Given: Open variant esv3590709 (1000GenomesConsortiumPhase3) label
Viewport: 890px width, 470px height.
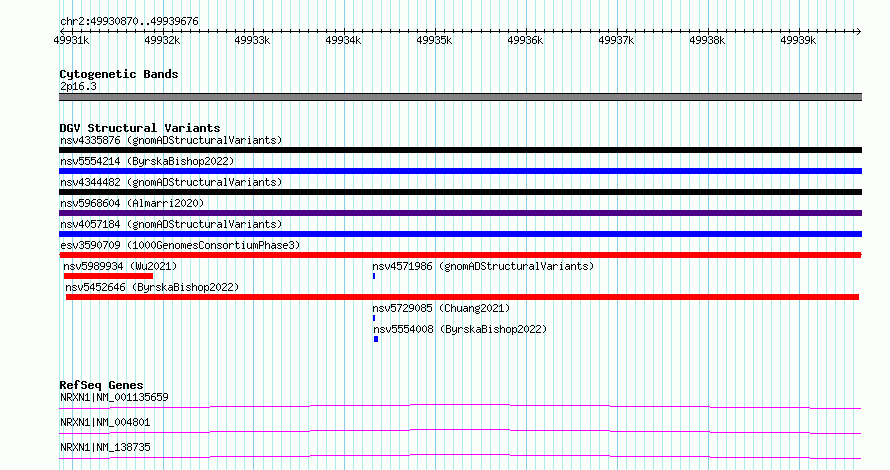Looking at the screenshot, I should tap(180, 245).
